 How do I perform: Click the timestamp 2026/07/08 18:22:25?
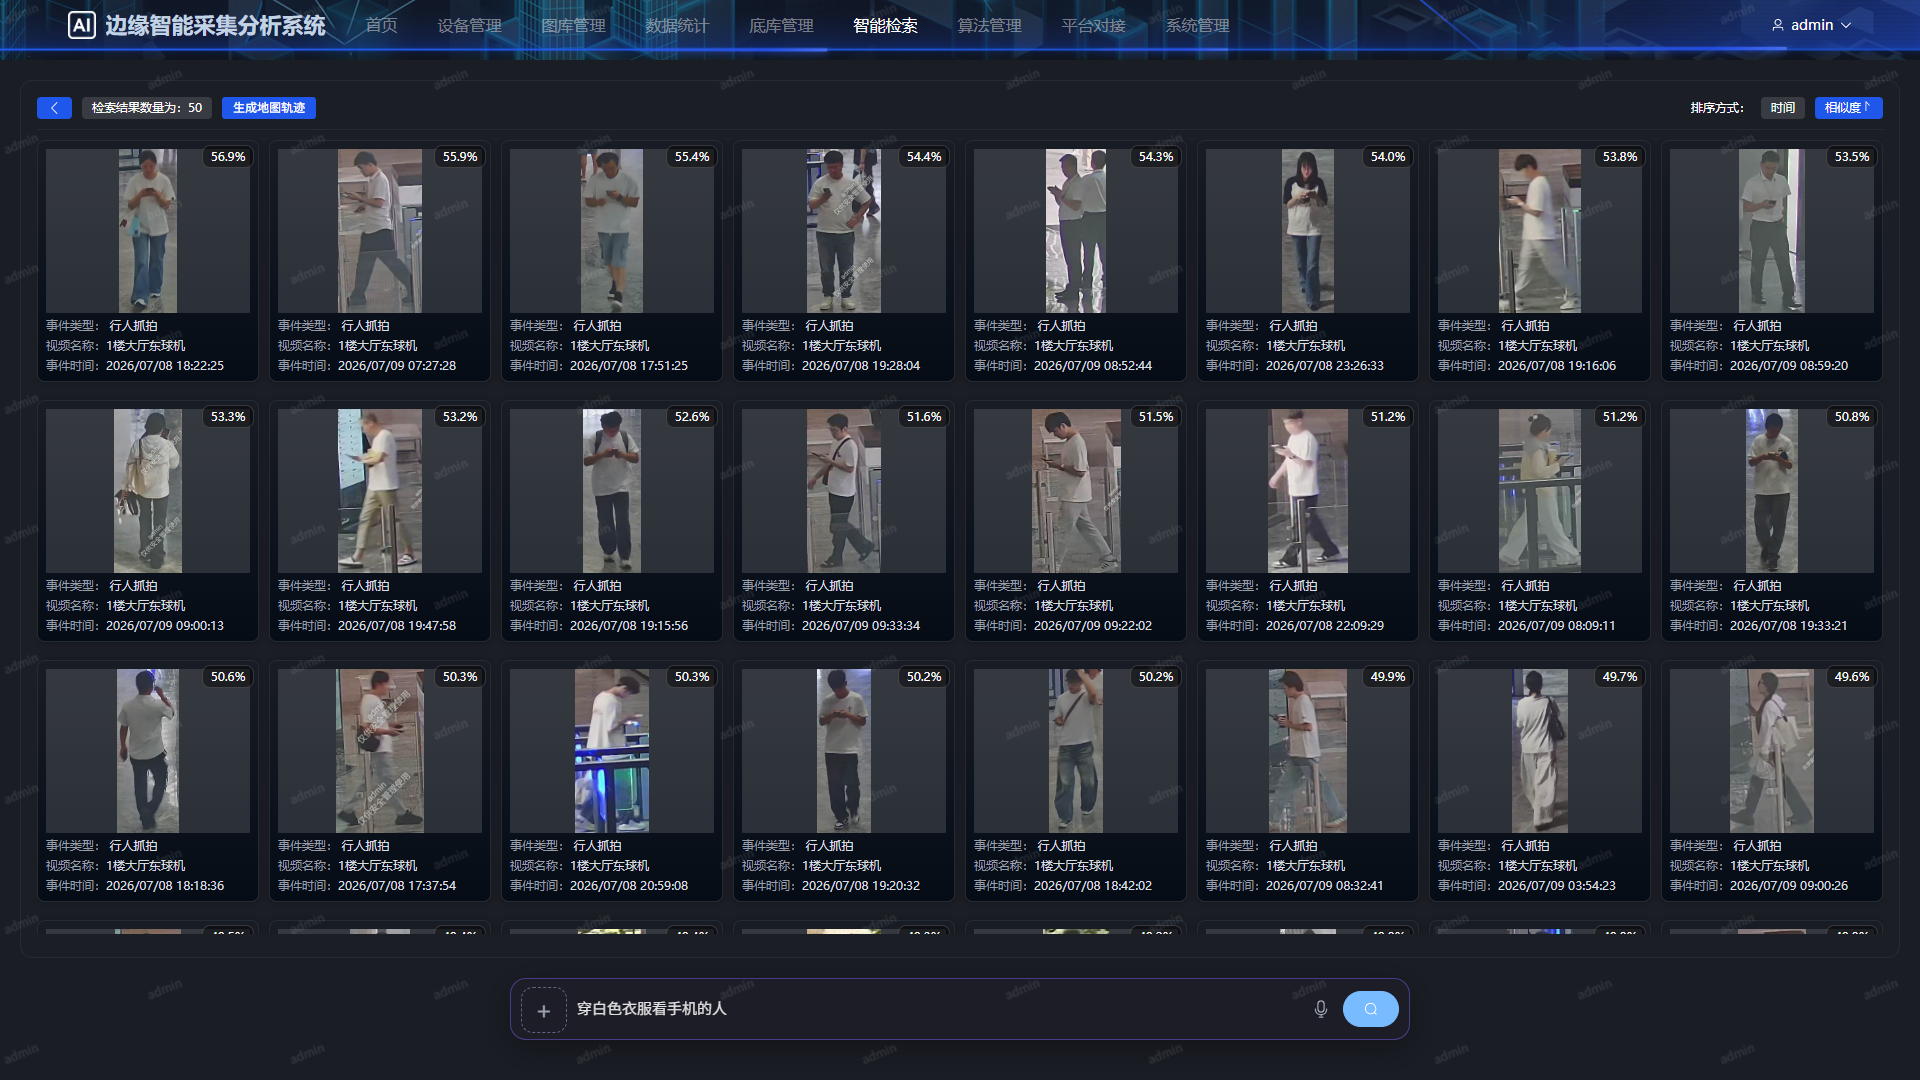165,366
